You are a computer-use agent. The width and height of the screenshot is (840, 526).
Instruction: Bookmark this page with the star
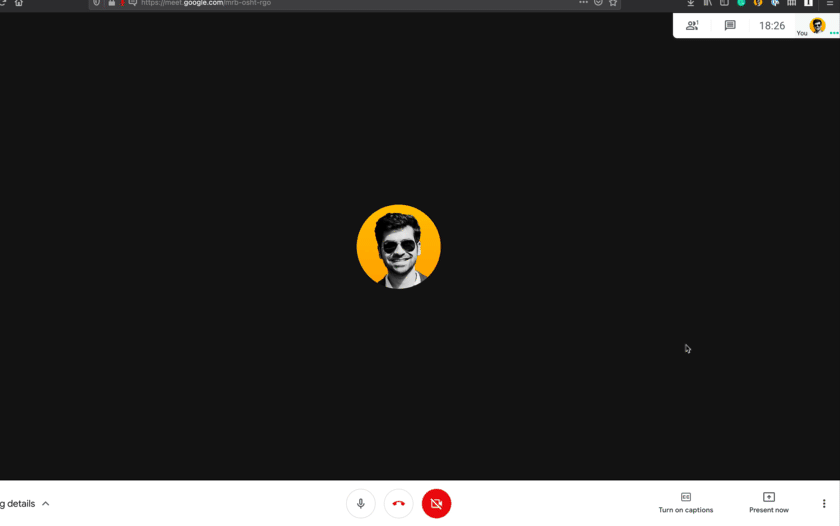click(x=613, y=3)
